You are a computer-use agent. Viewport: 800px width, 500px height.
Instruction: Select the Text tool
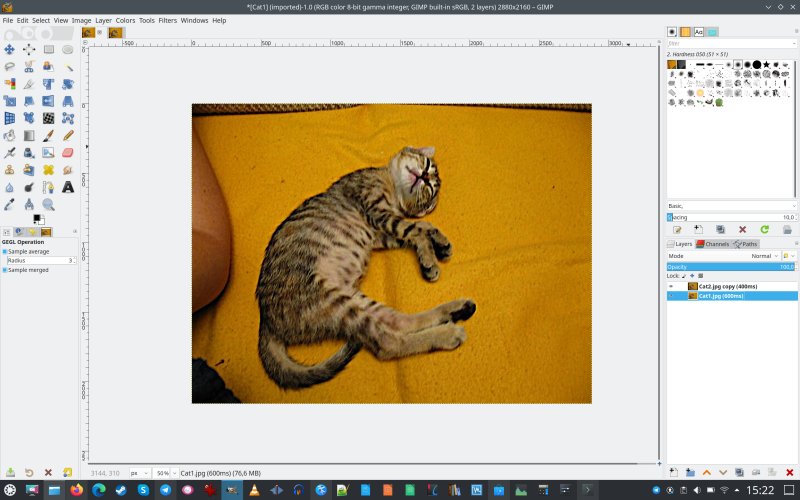pos(68,187)
